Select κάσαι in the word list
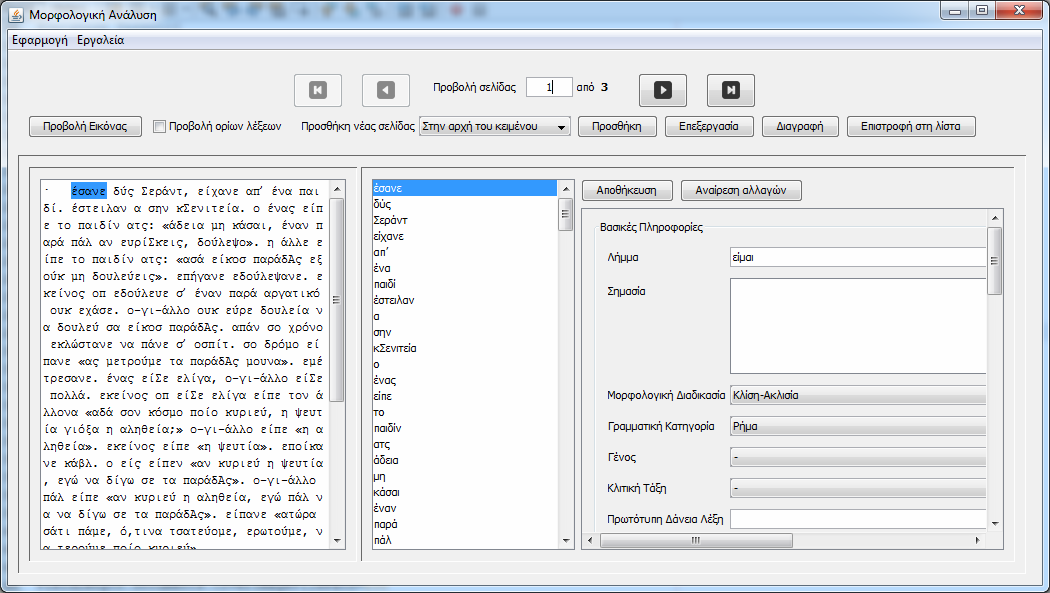 point(465,493)
